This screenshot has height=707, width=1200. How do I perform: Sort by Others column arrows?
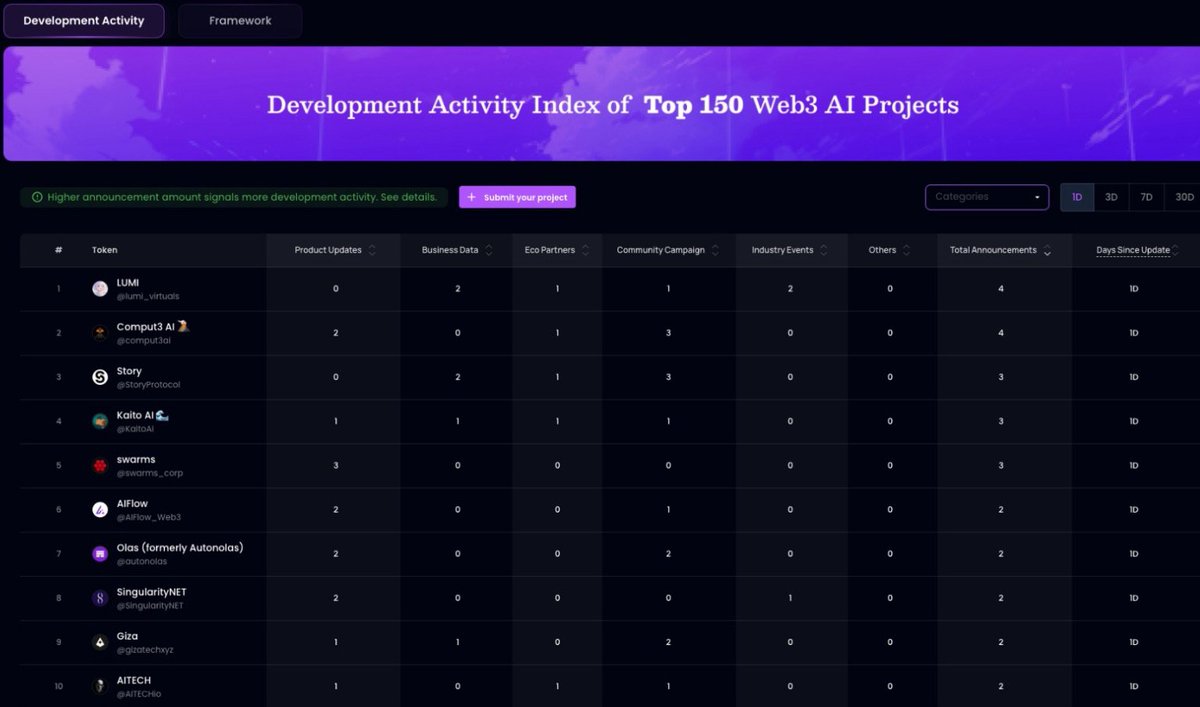[906, 250]
